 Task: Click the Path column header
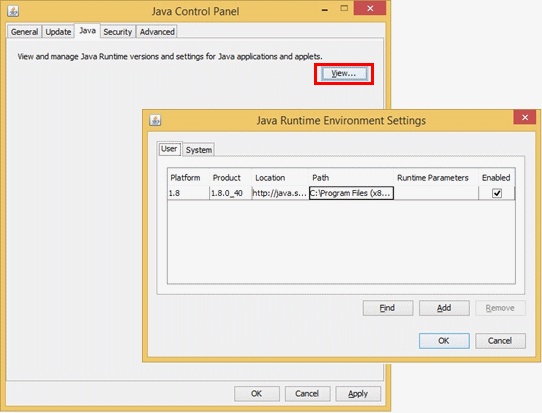pyautogui.click(x=351, y=178)
